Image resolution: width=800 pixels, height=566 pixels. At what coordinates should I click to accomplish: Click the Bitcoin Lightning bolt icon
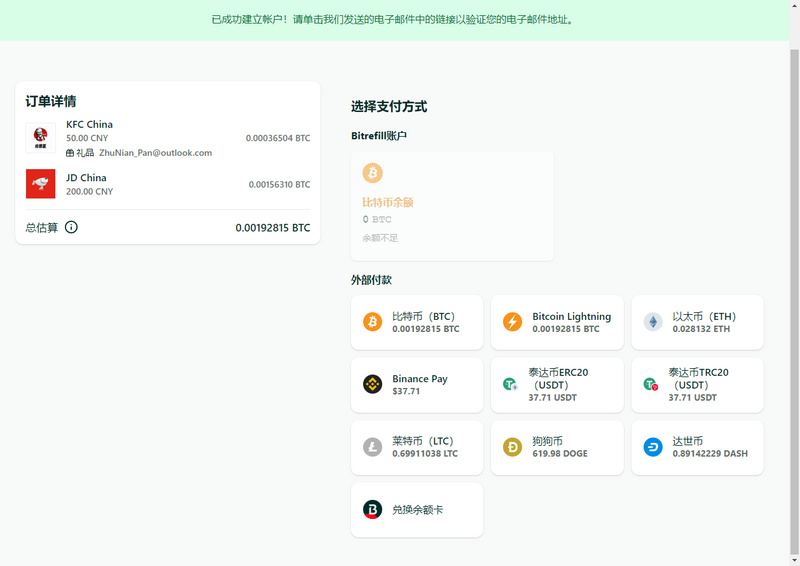coord(512,322)
